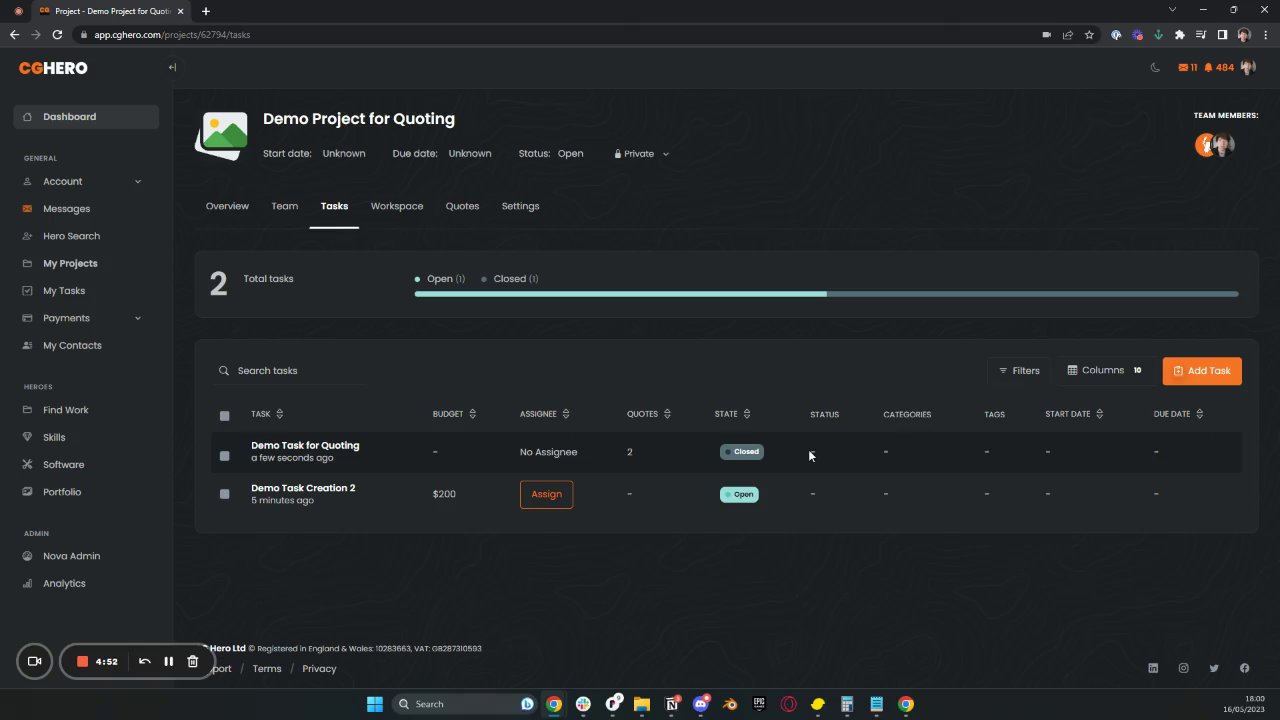Open the LinkedIn footer icon
Image resolution: width=1280 pixels, height=720 pixels.
point(1153,668)
